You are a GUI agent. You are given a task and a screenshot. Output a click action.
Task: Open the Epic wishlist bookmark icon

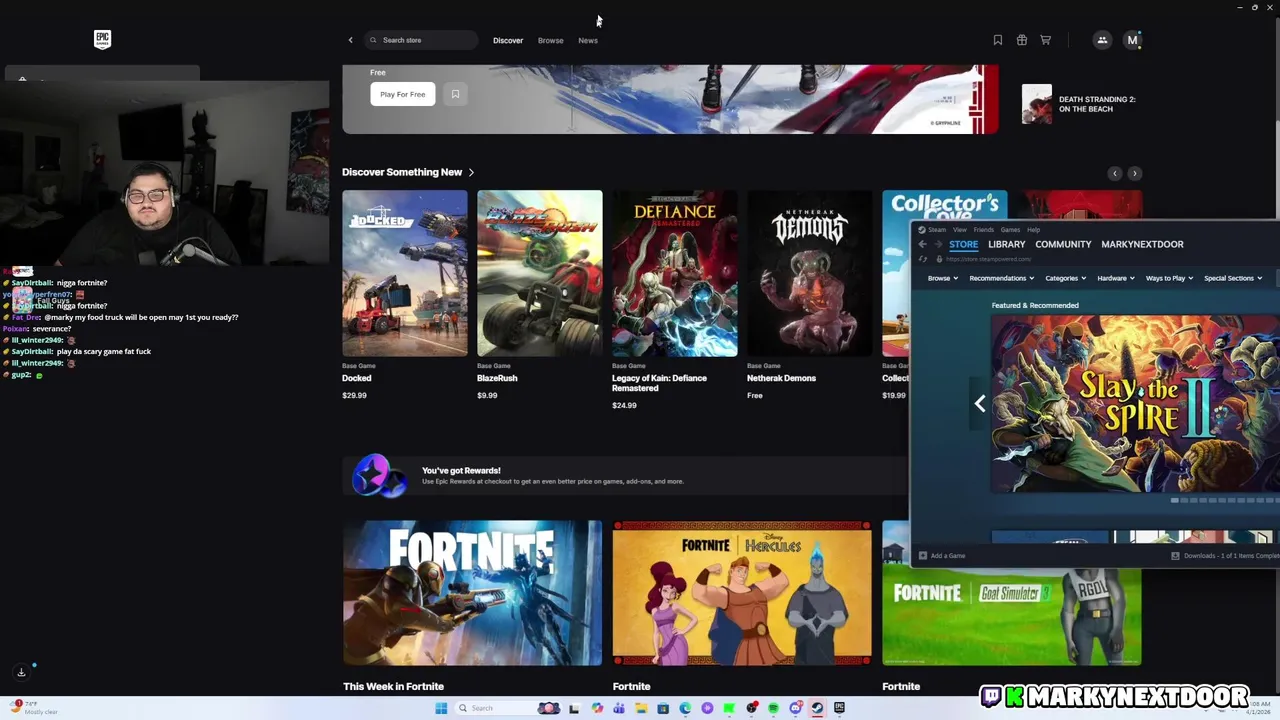click(x=997, y=40)
